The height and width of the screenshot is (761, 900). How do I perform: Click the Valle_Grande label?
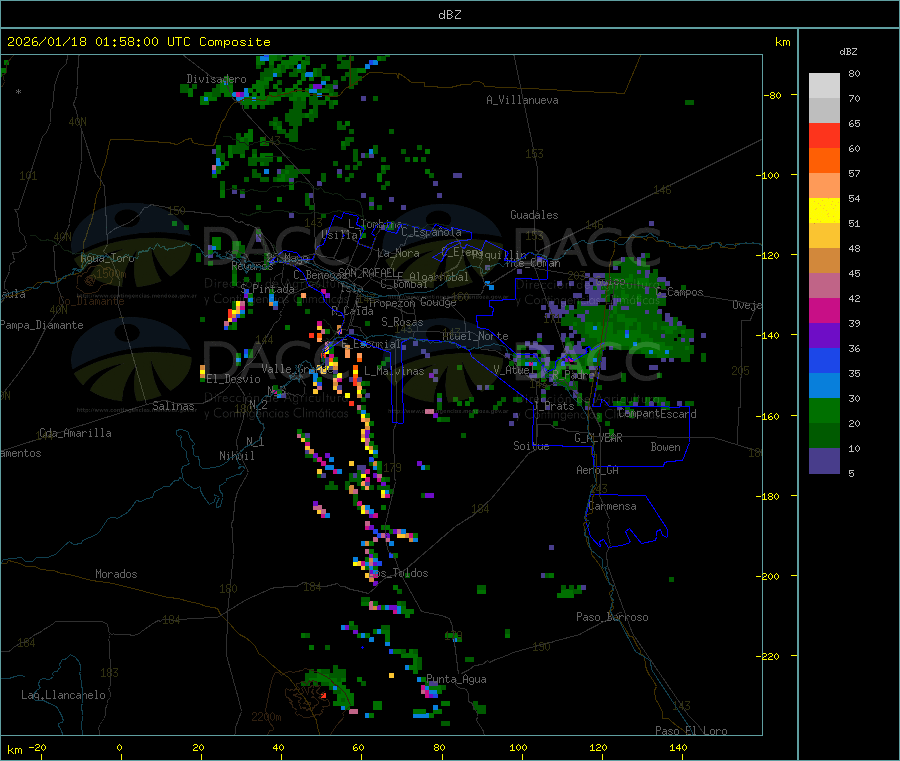coord(297,368)
